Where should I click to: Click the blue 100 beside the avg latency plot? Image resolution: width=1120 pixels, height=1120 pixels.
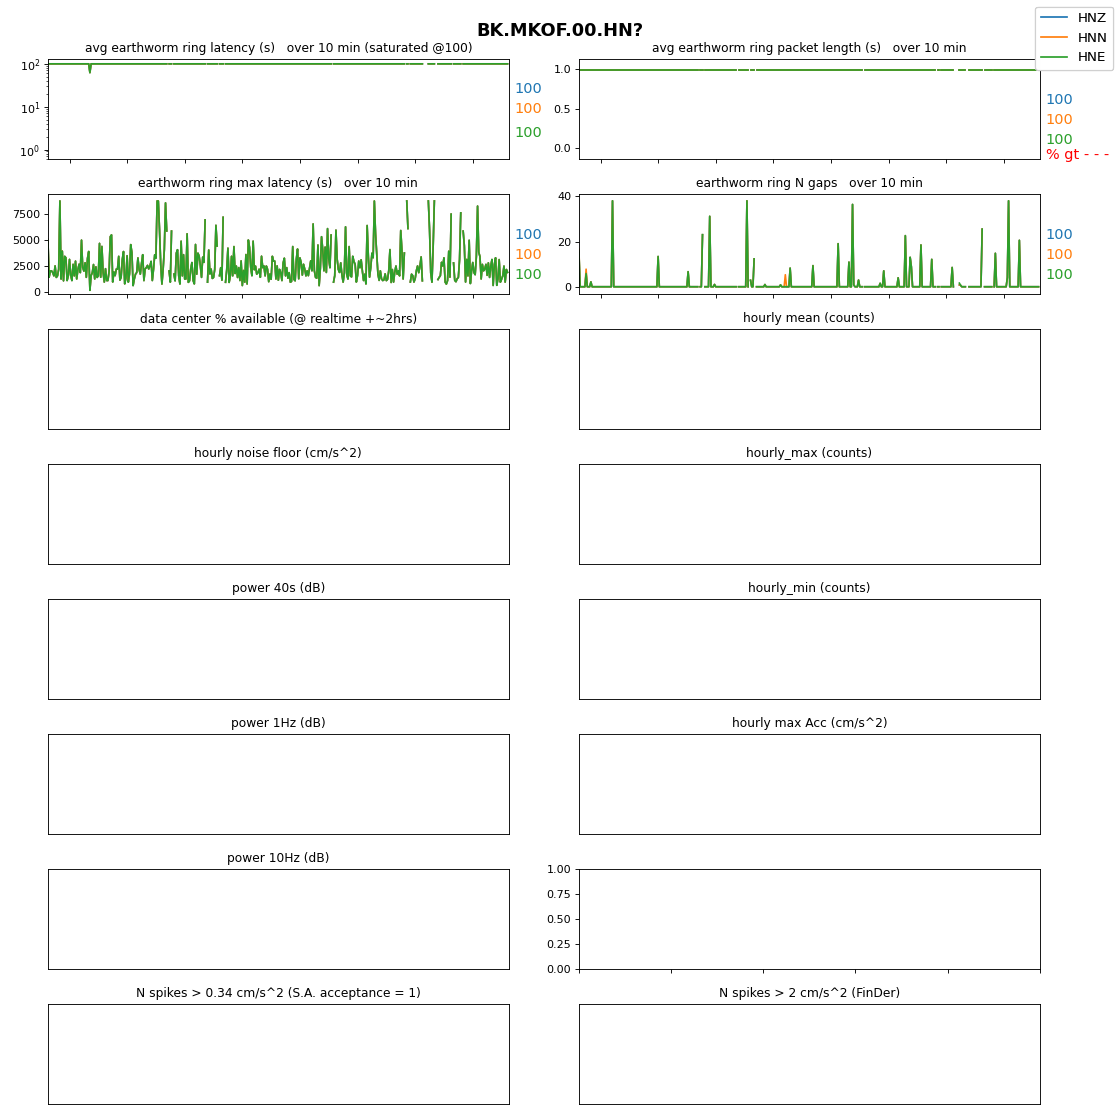tap(529, 89)
